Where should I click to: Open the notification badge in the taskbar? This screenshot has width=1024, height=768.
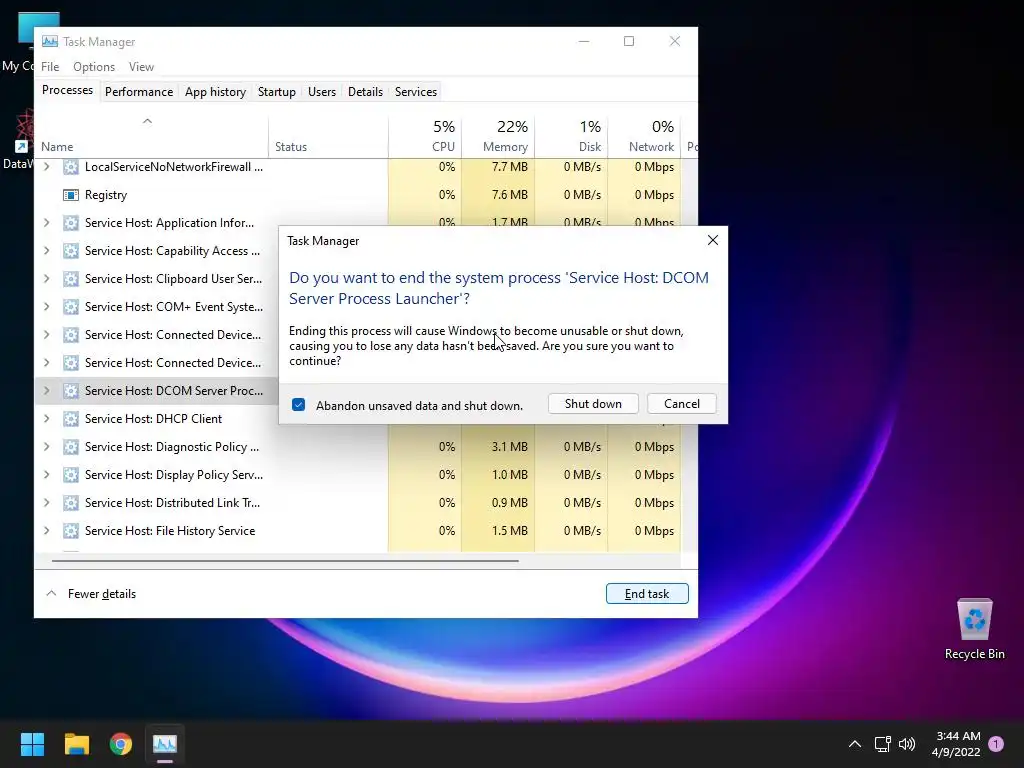[x=996, y=744]
